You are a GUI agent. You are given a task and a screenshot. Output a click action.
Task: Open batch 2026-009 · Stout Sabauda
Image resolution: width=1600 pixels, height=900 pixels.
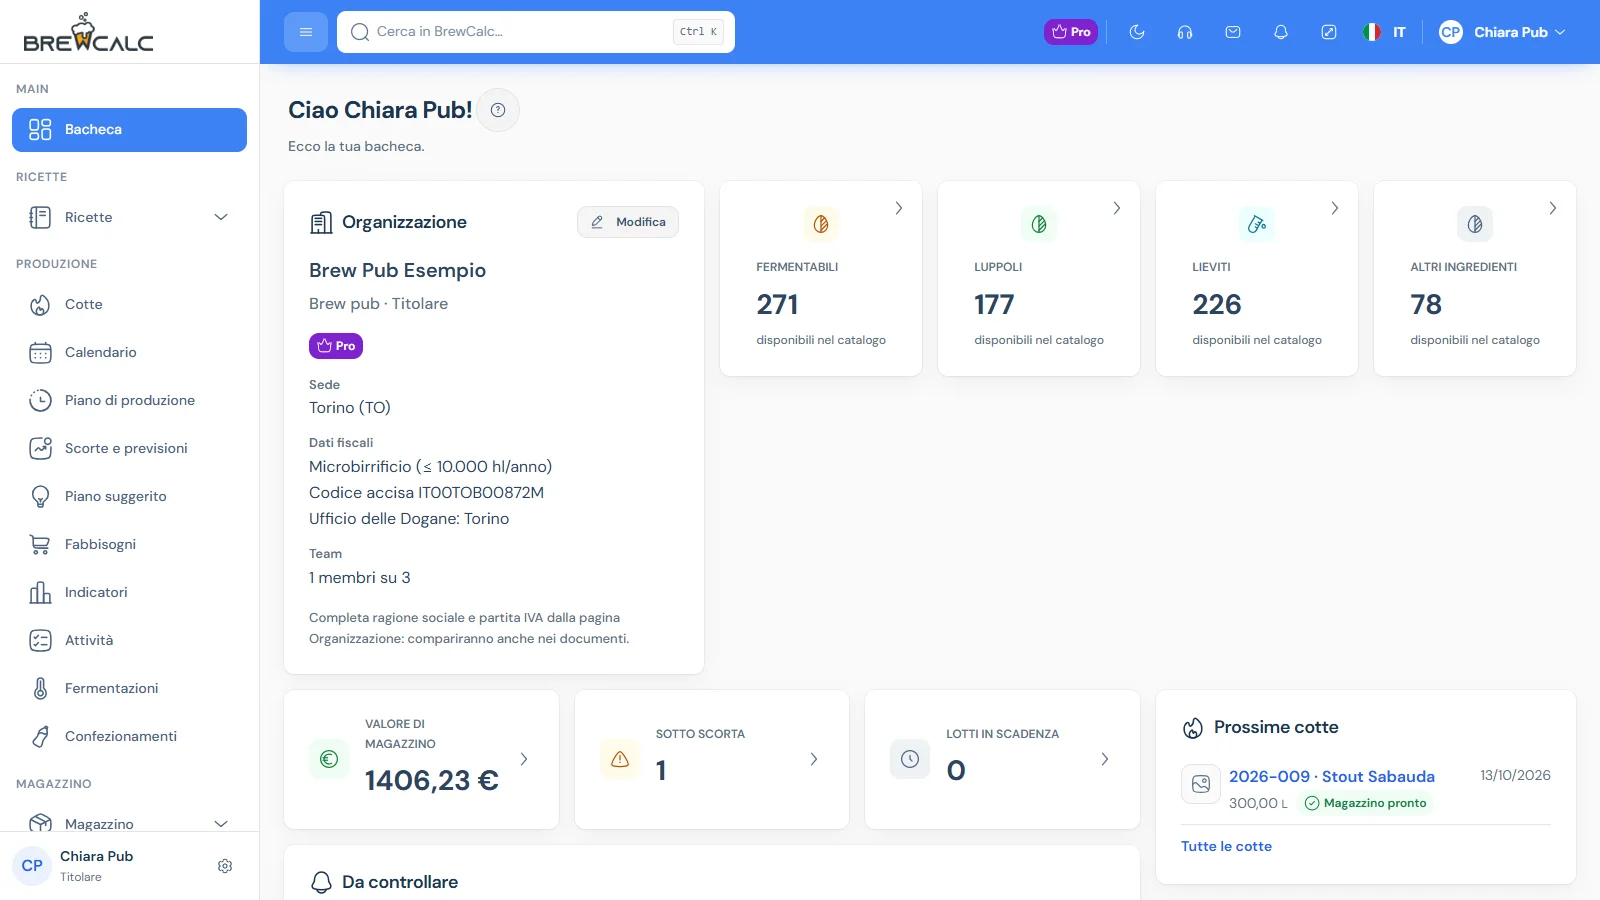click(1332, 776)
